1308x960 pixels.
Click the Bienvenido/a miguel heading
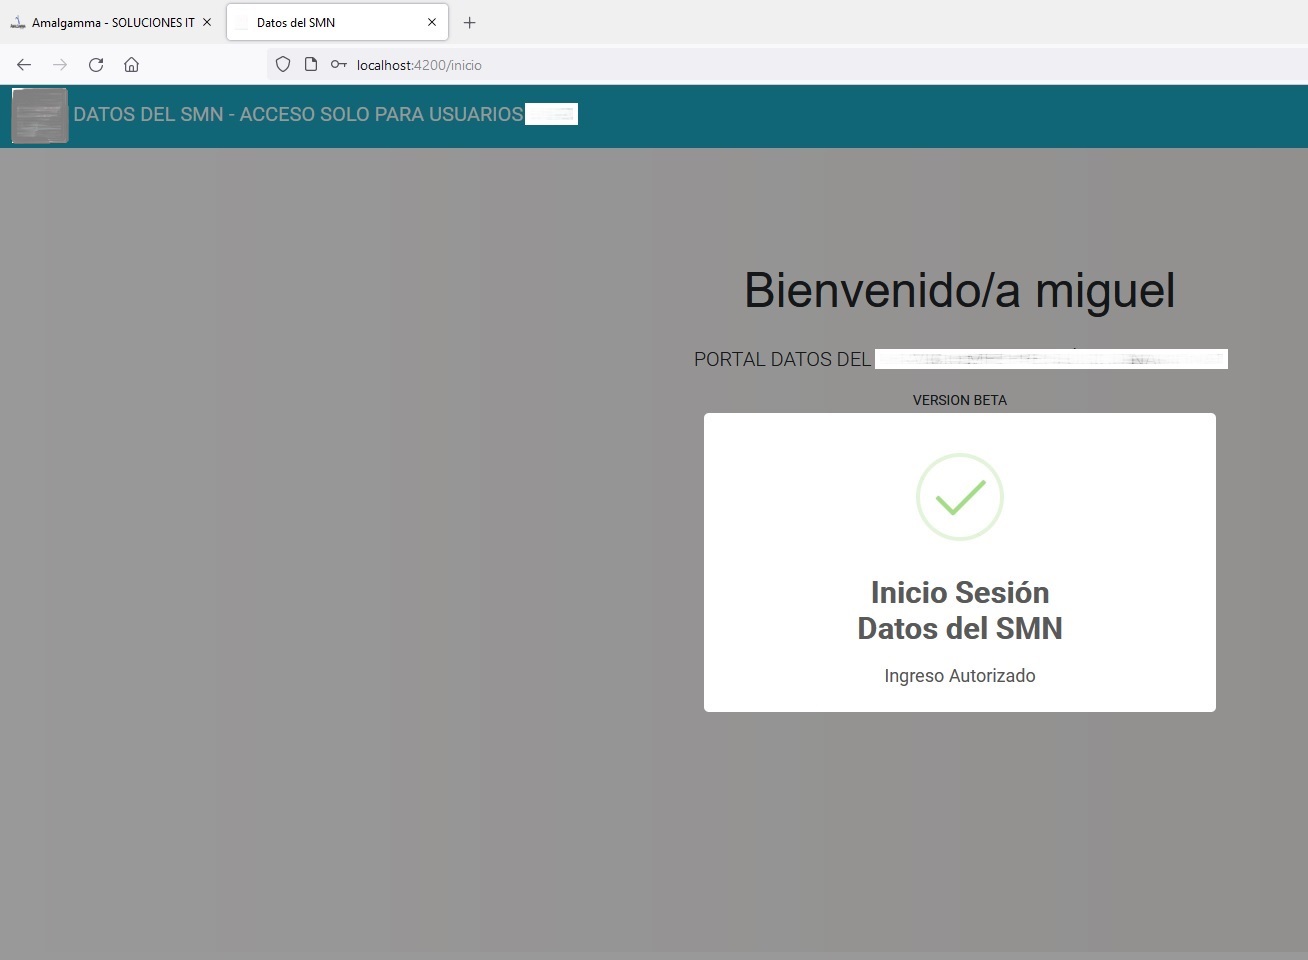959,290
